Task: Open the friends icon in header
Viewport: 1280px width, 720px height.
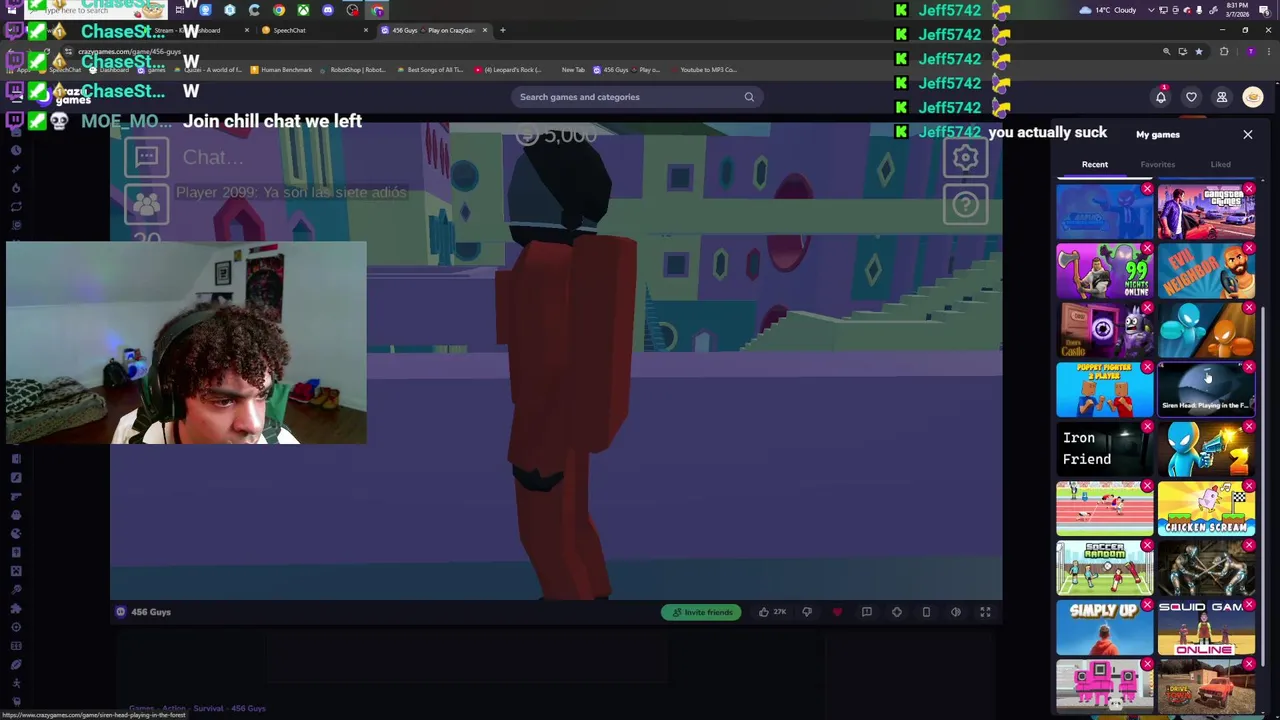Action: click(x=1221, y=97)
